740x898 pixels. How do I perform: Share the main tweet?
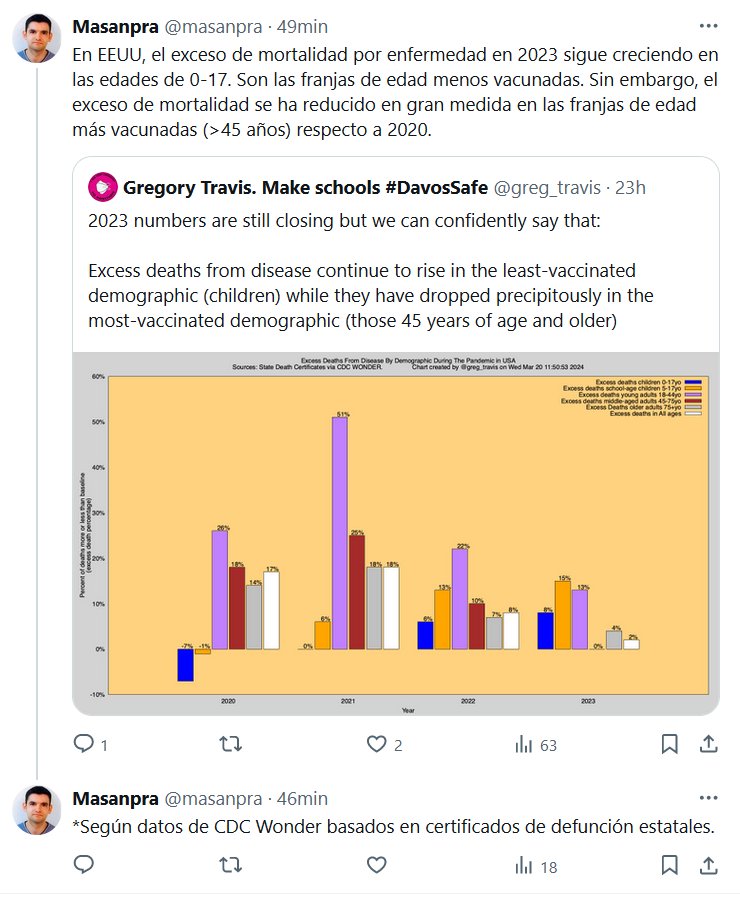pos(708,744)
